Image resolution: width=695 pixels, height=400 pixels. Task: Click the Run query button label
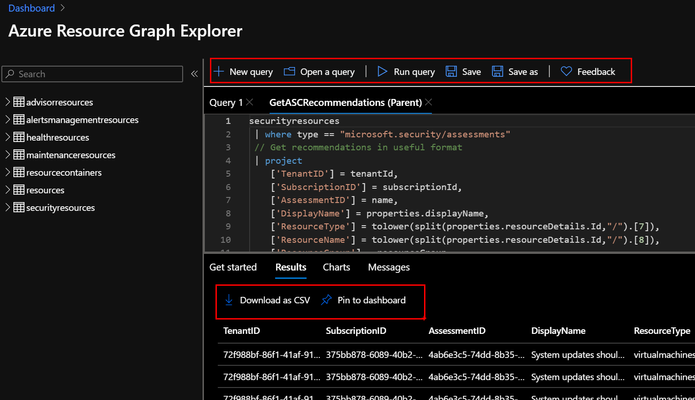pos(414,72)
